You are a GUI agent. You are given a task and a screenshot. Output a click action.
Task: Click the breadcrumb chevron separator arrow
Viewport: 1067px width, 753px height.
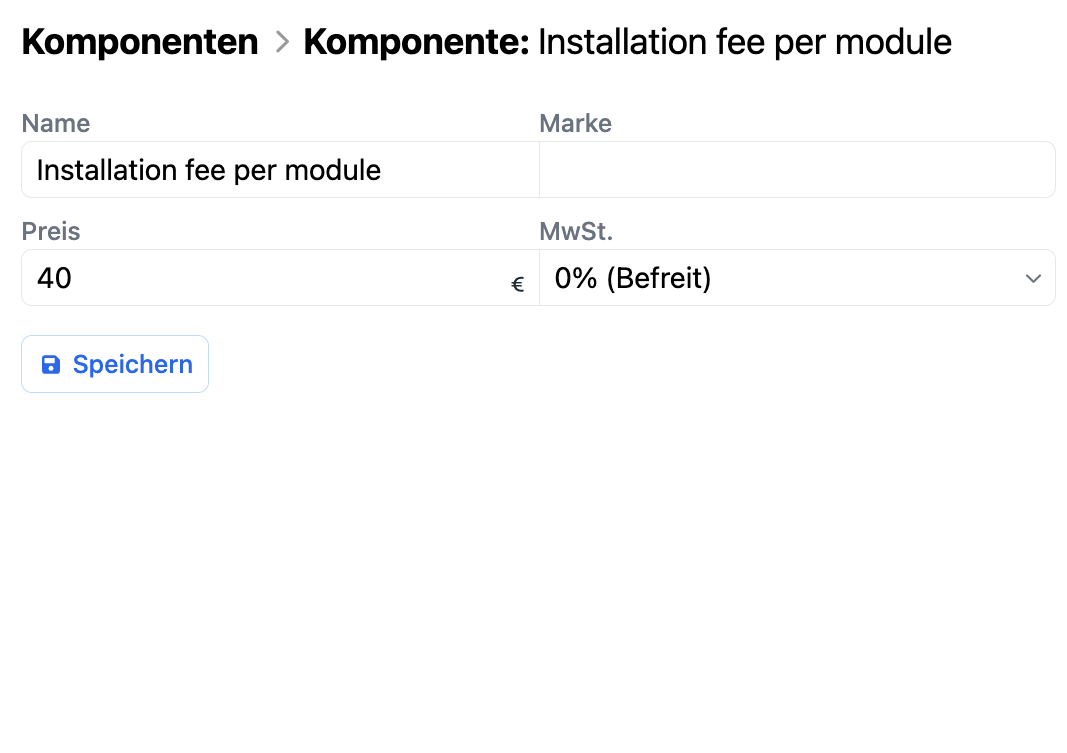(x=282, y=42)
